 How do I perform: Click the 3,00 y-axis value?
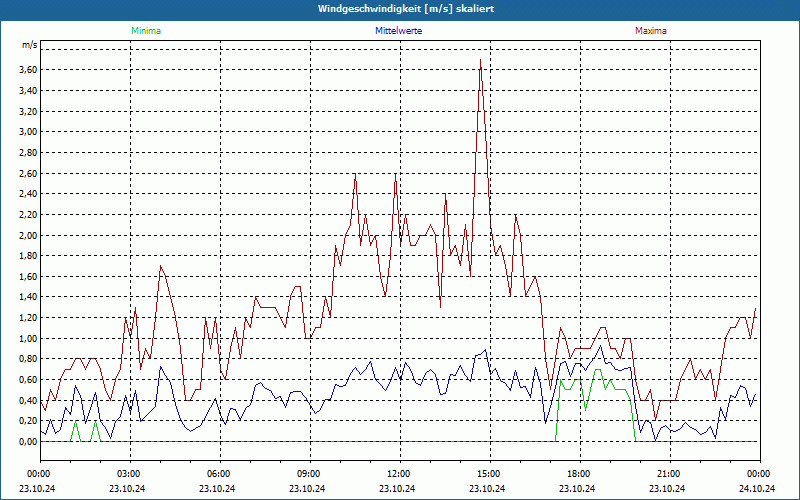click(28, 132)
